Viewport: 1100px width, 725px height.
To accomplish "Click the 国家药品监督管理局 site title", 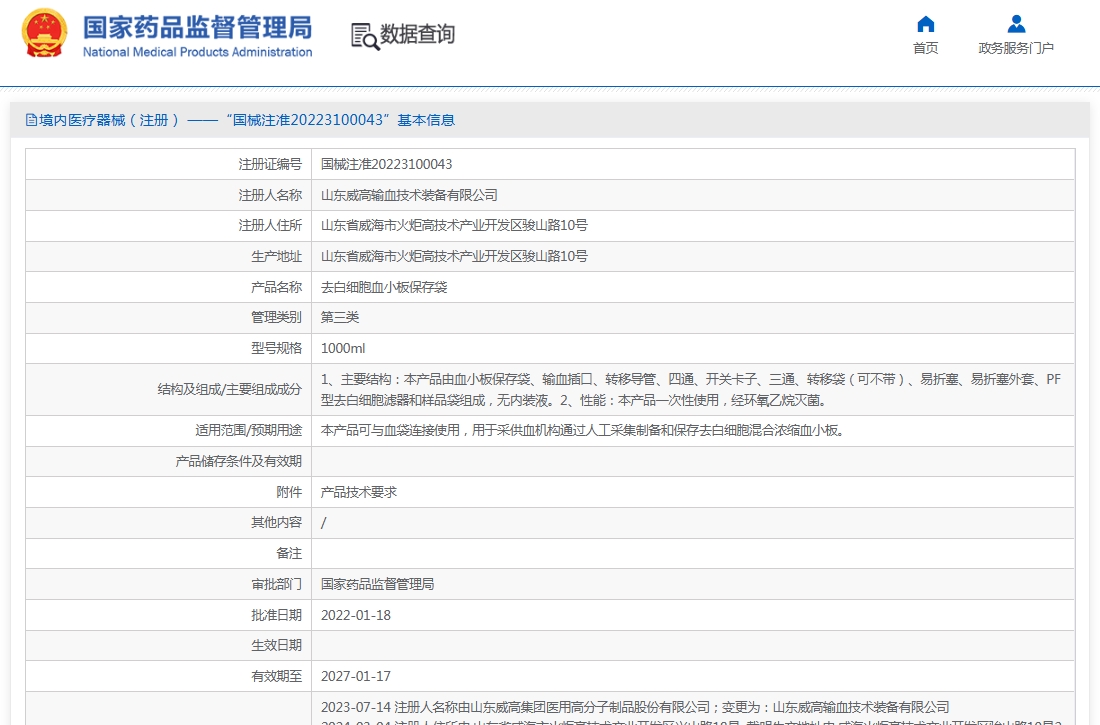I will 197,27.
